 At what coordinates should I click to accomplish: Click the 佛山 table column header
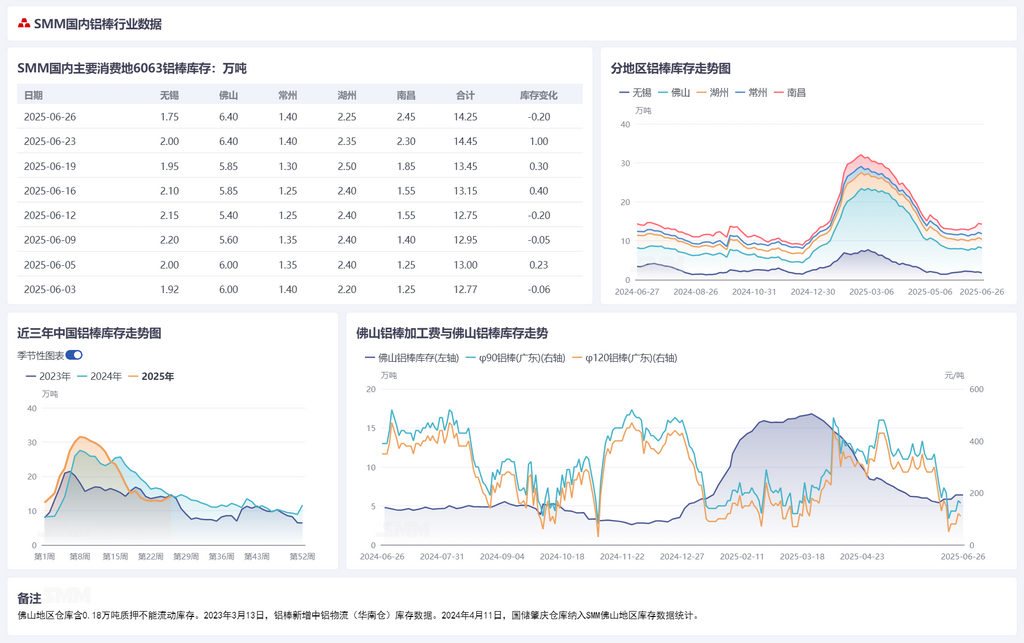229,95
